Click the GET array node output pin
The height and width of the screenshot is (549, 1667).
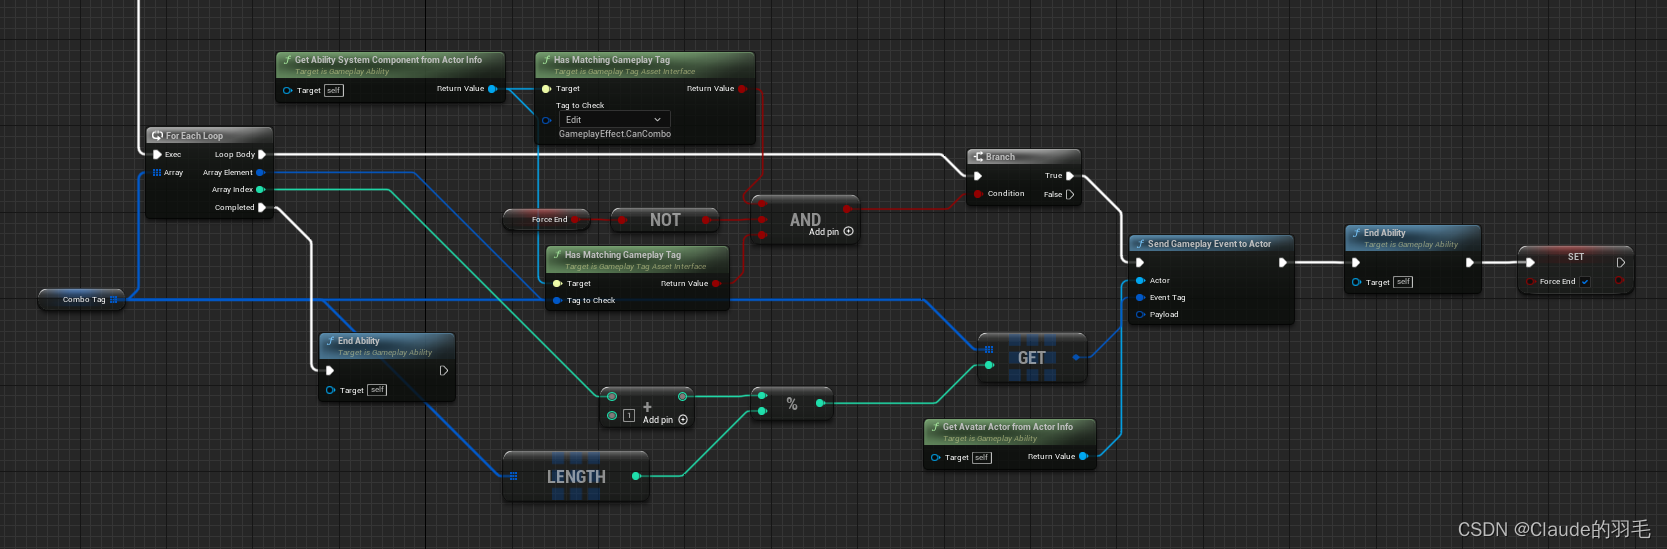coord(1076,357)
